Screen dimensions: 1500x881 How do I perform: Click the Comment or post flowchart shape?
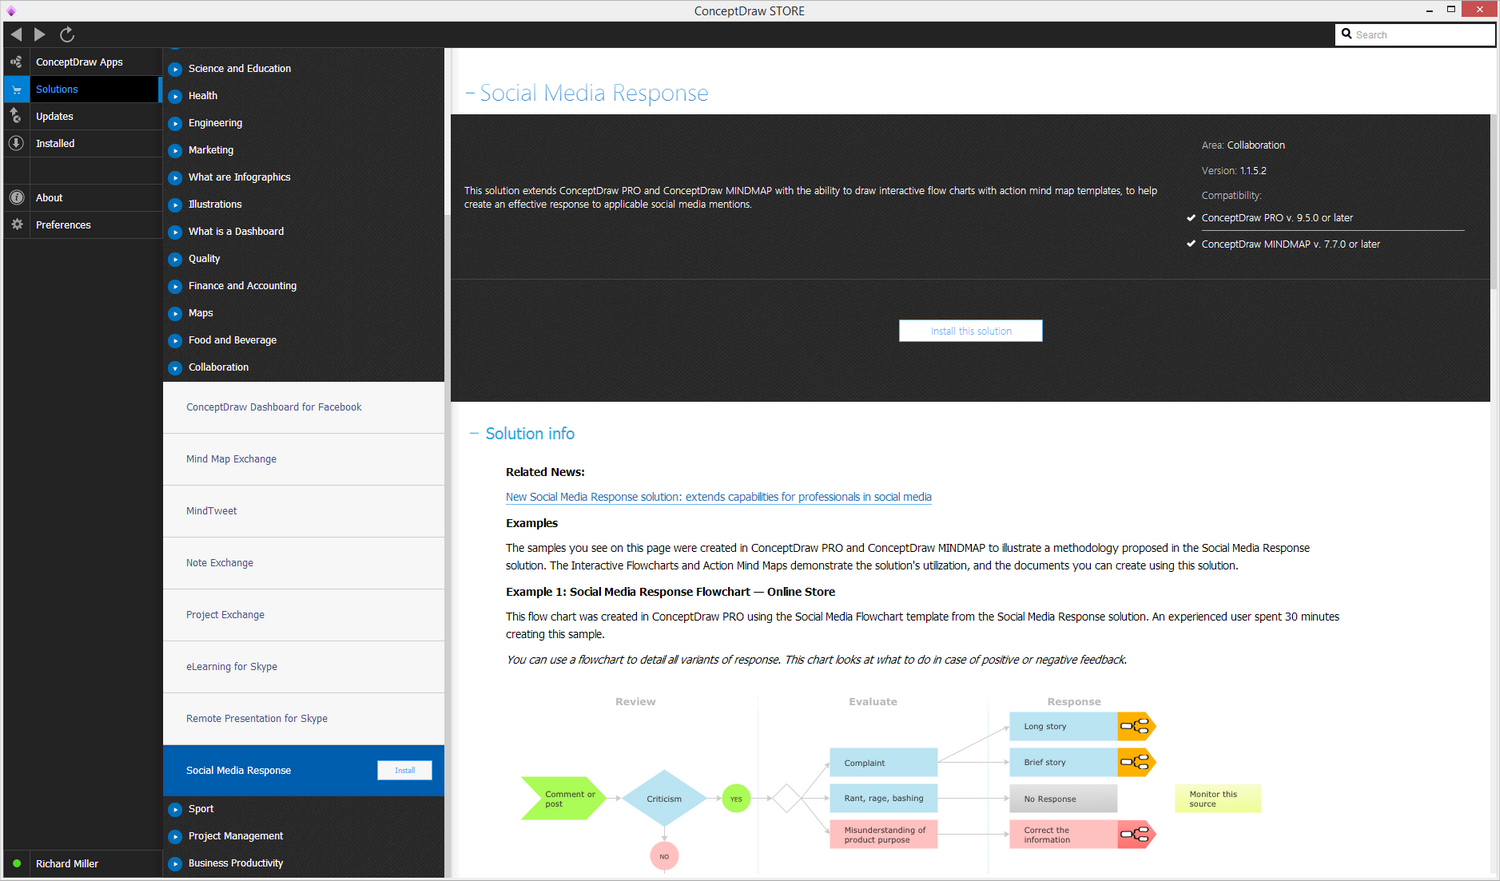(564, 798)
